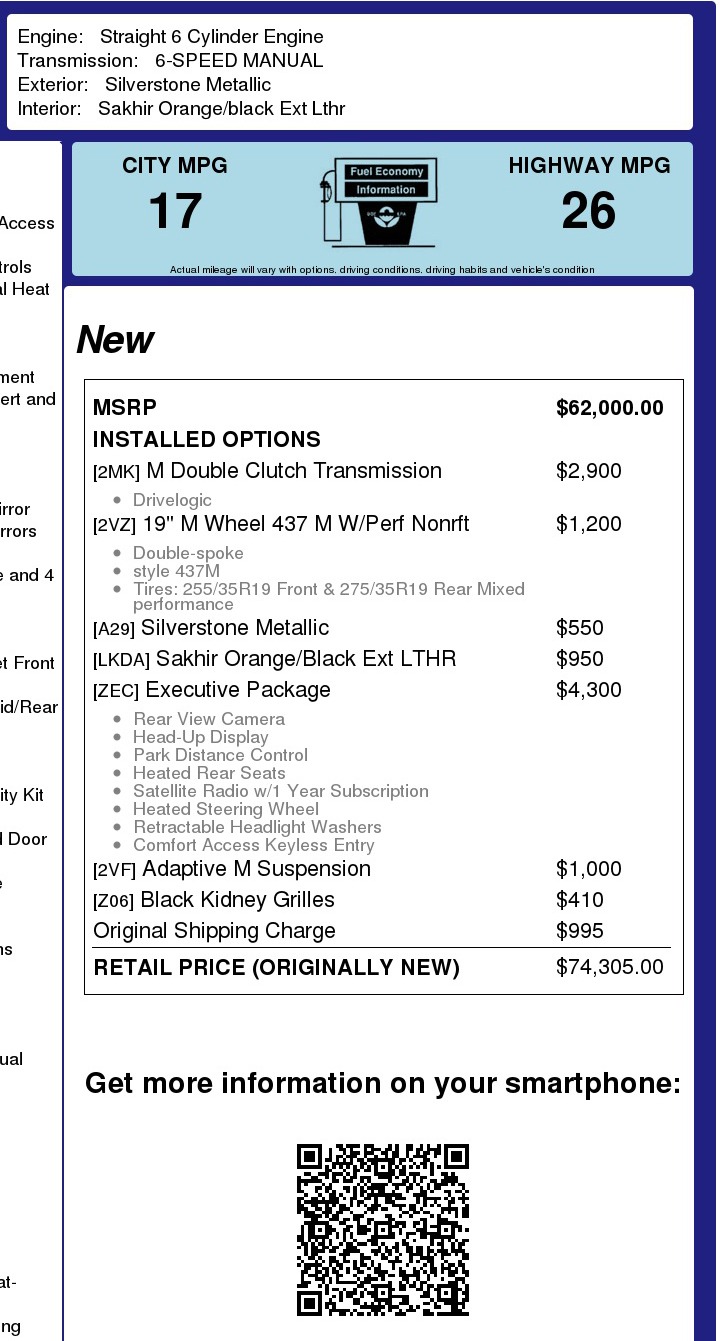Image resolution: width=720 pixels, height=1341 pixels.
Task: Click the Get more information on your smartphone heading
Action: 383,1084
